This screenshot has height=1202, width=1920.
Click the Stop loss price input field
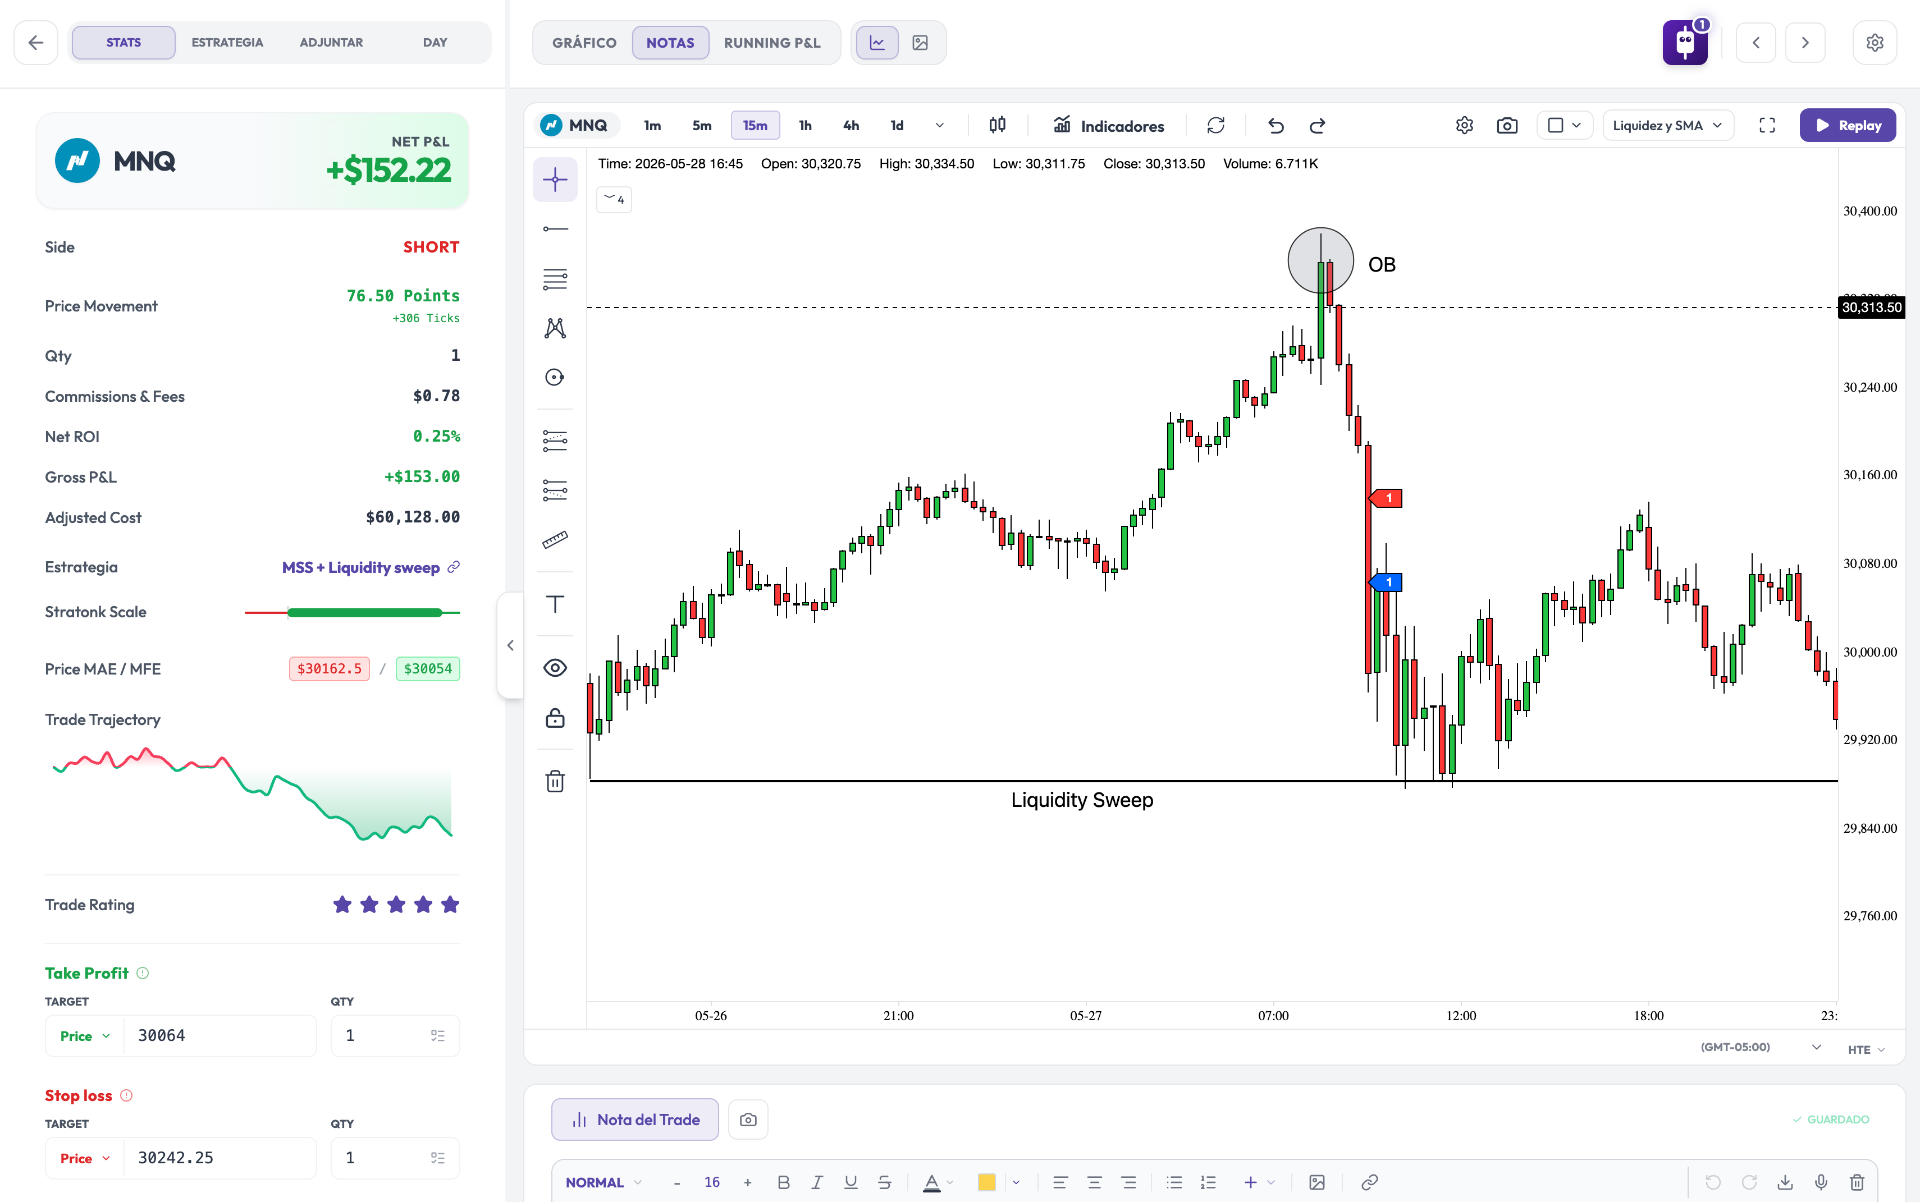(220, 1158)
